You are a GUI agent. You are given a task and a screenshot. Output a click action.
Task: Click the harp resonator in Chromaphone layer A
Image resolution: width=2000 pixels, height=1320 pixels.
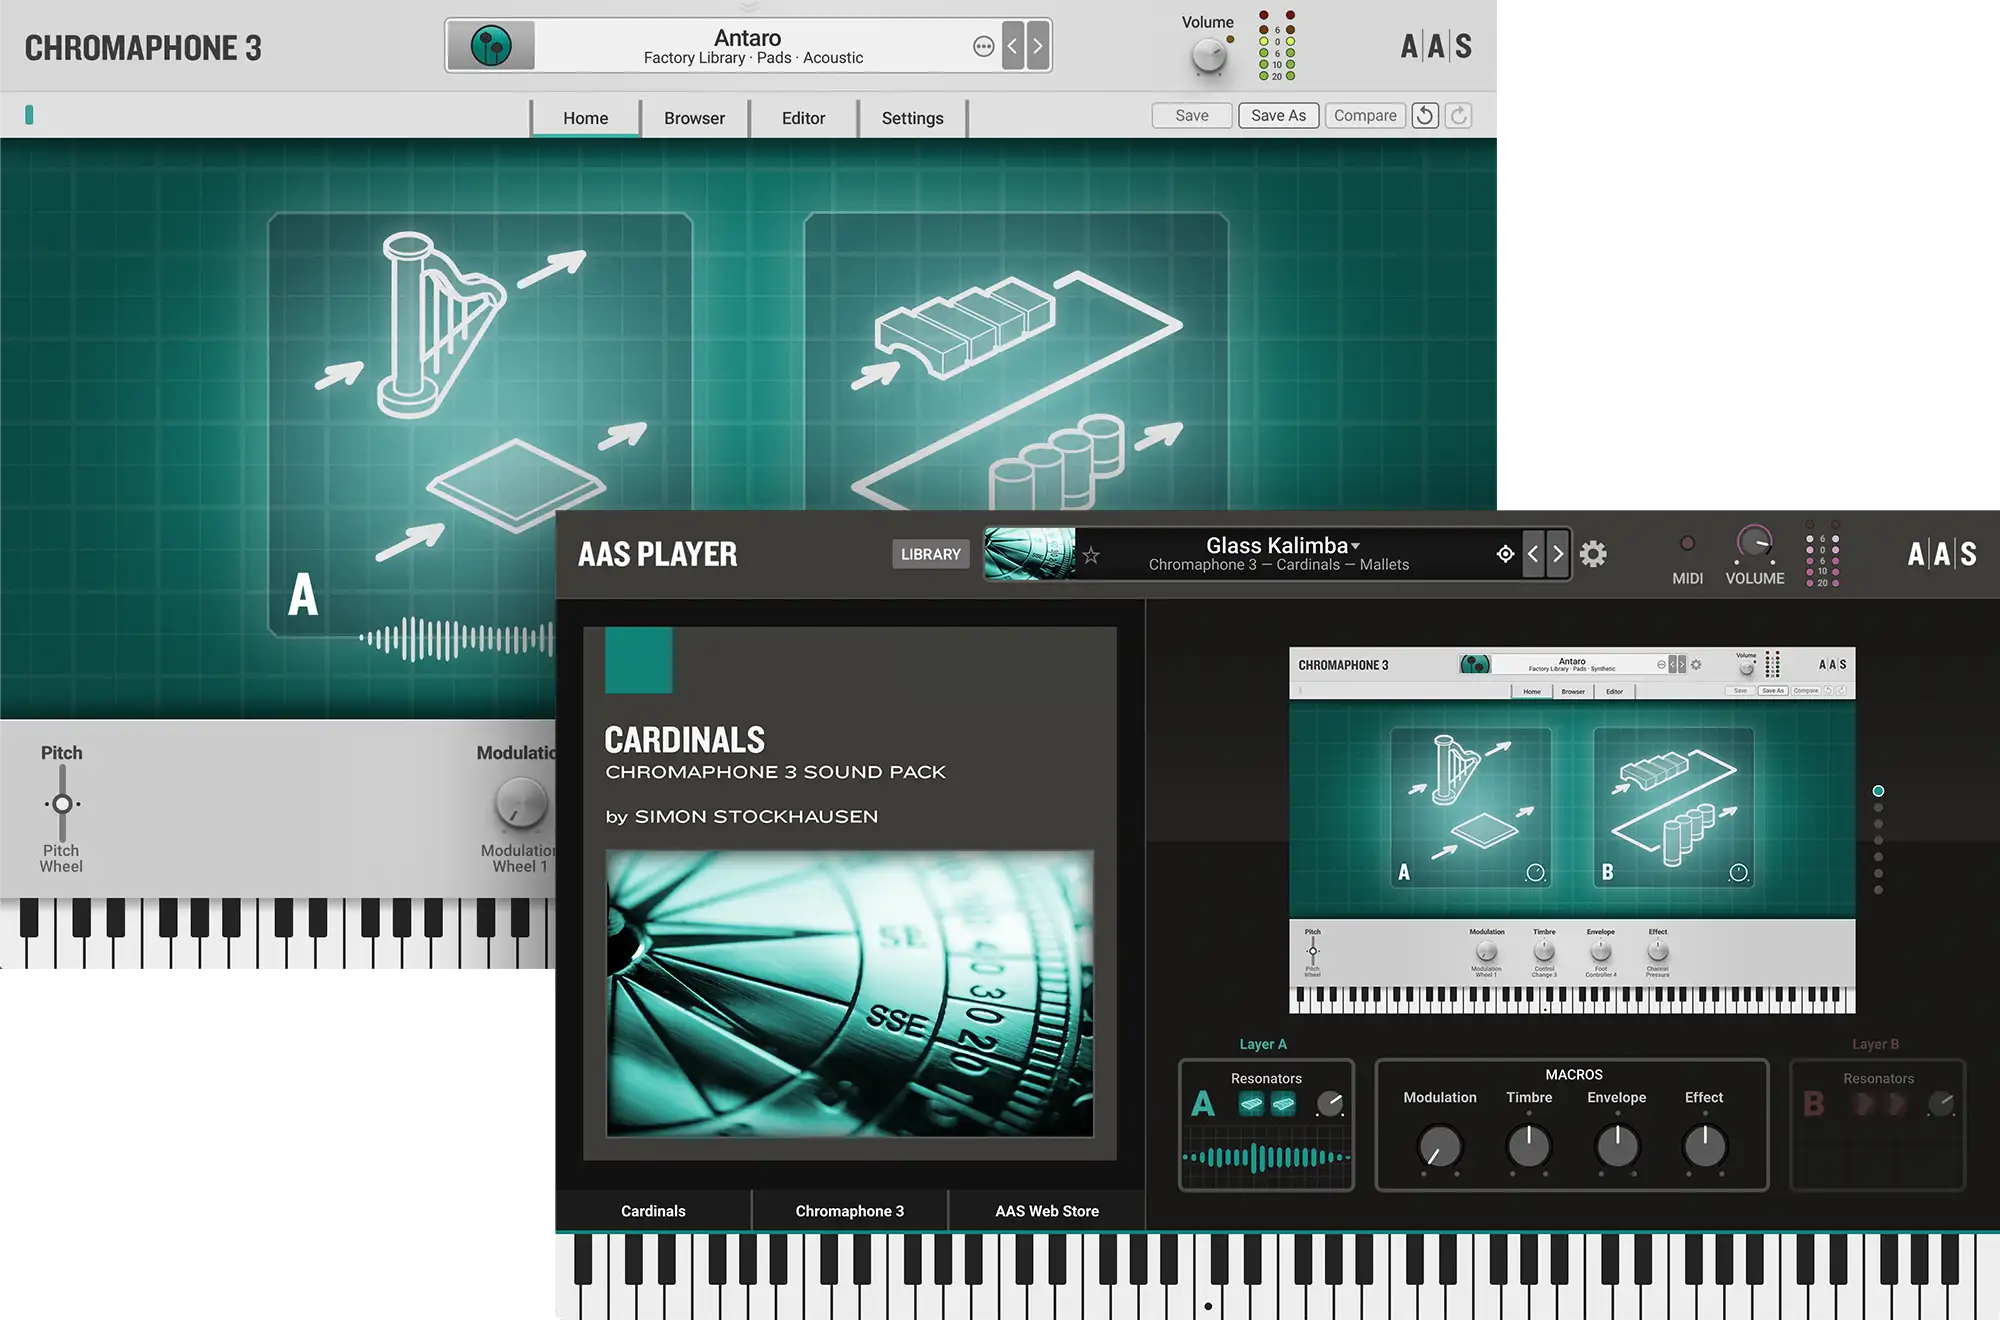440,325
